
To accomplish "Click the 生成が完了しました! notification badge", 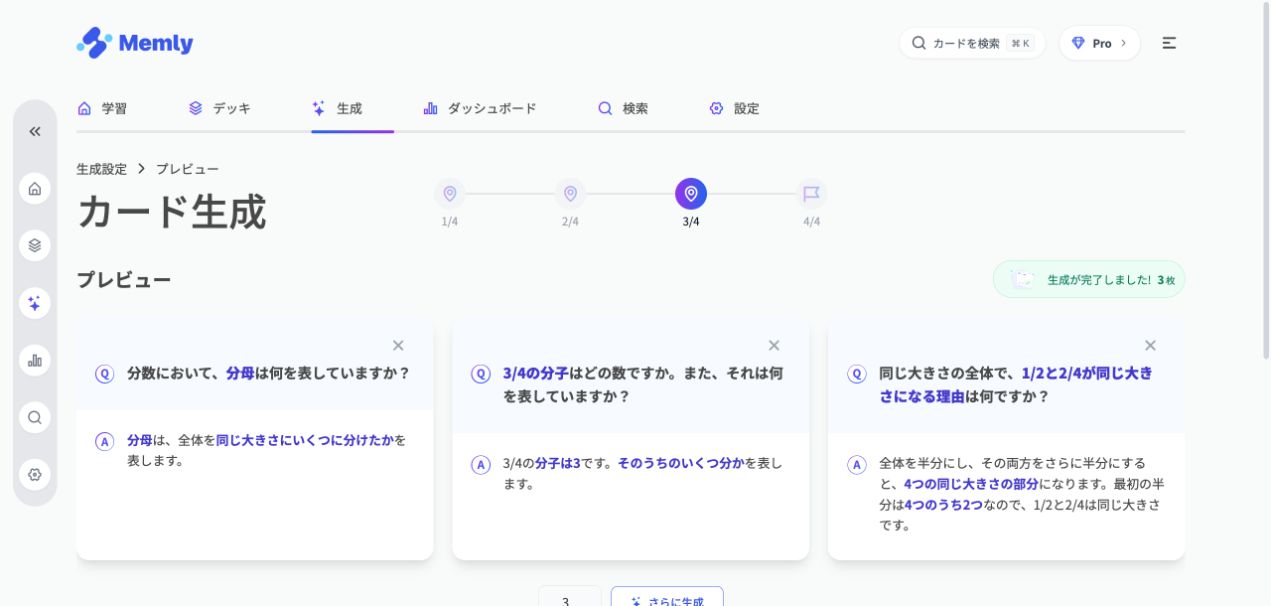I will pos(1089,279).
